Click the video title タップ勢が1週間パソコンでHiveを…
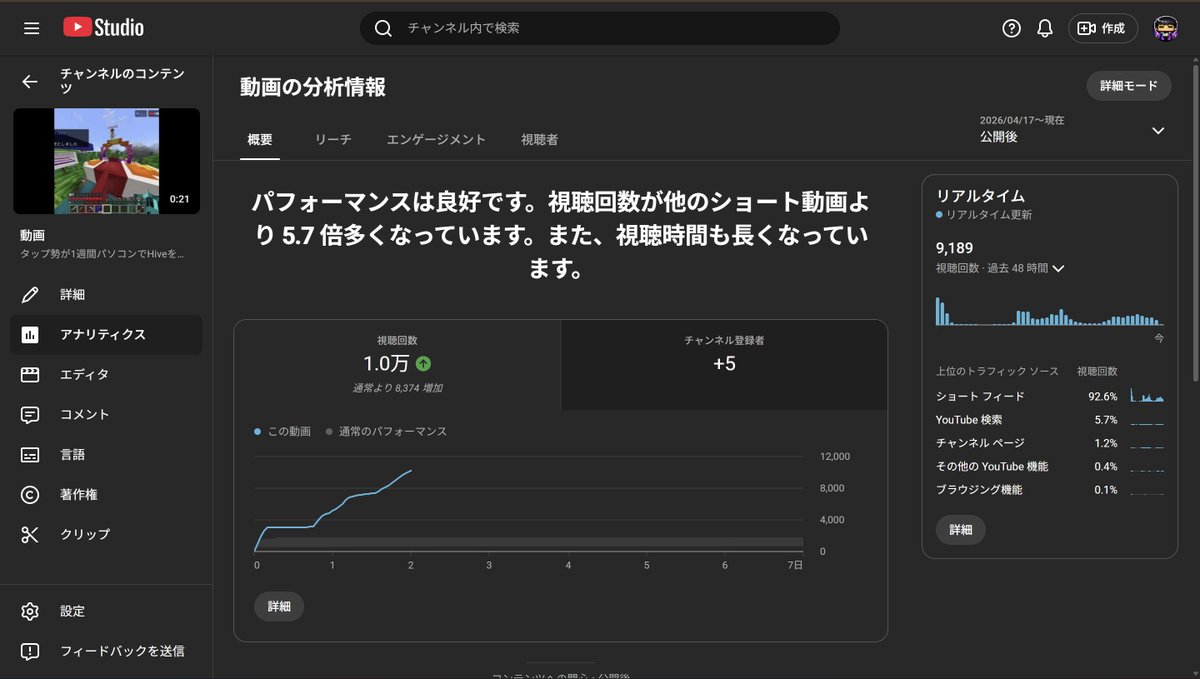This screenshot has width=1200, height=679. coord(103,254)
